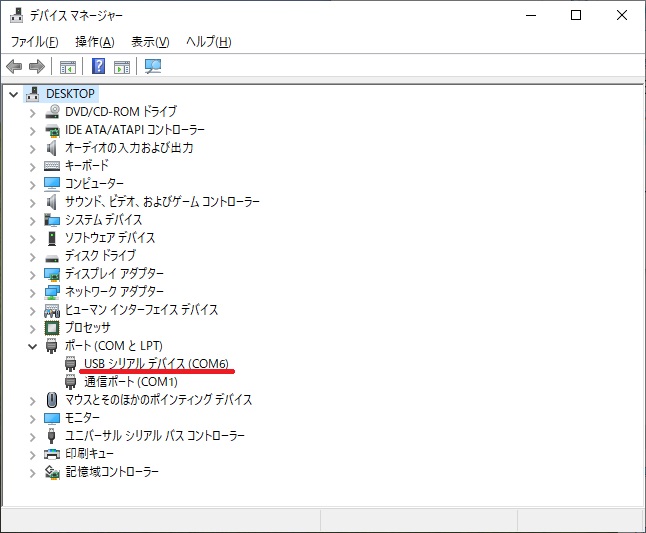Click the speaker icon beside オーディオの入力および出力

coord(51,148)
